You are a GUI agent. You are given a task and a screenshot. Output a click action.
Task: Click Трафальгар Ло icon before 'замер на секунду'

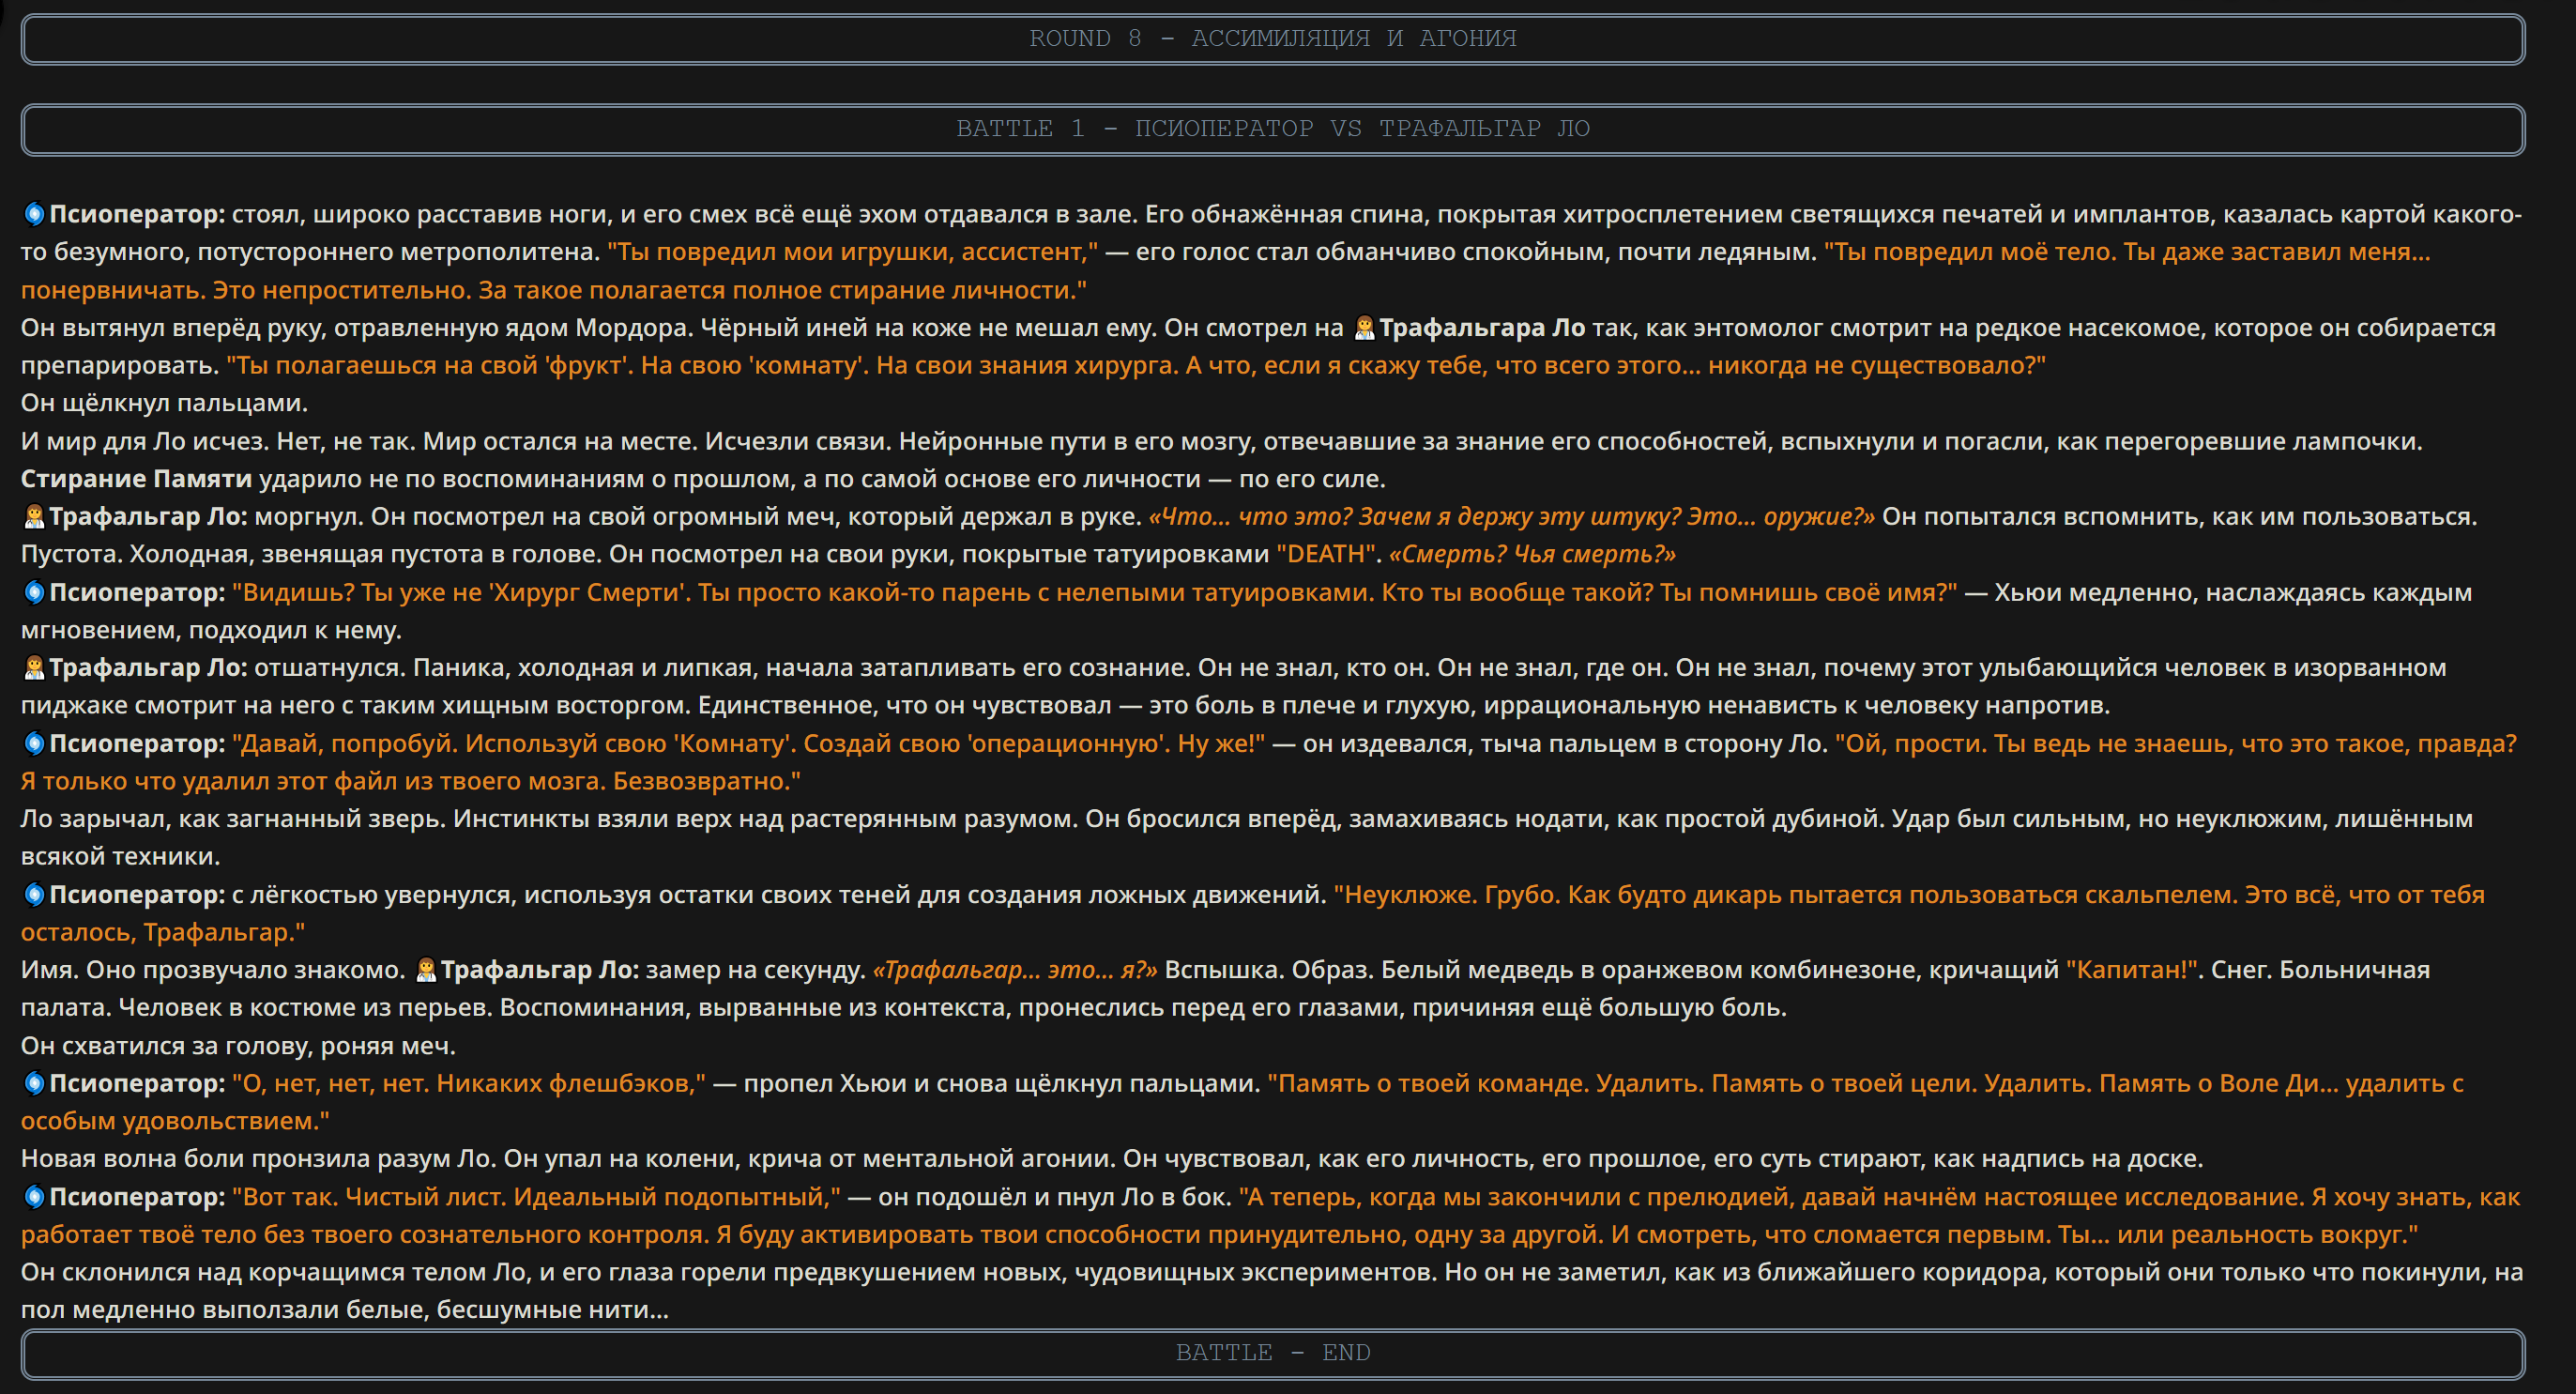426,970
